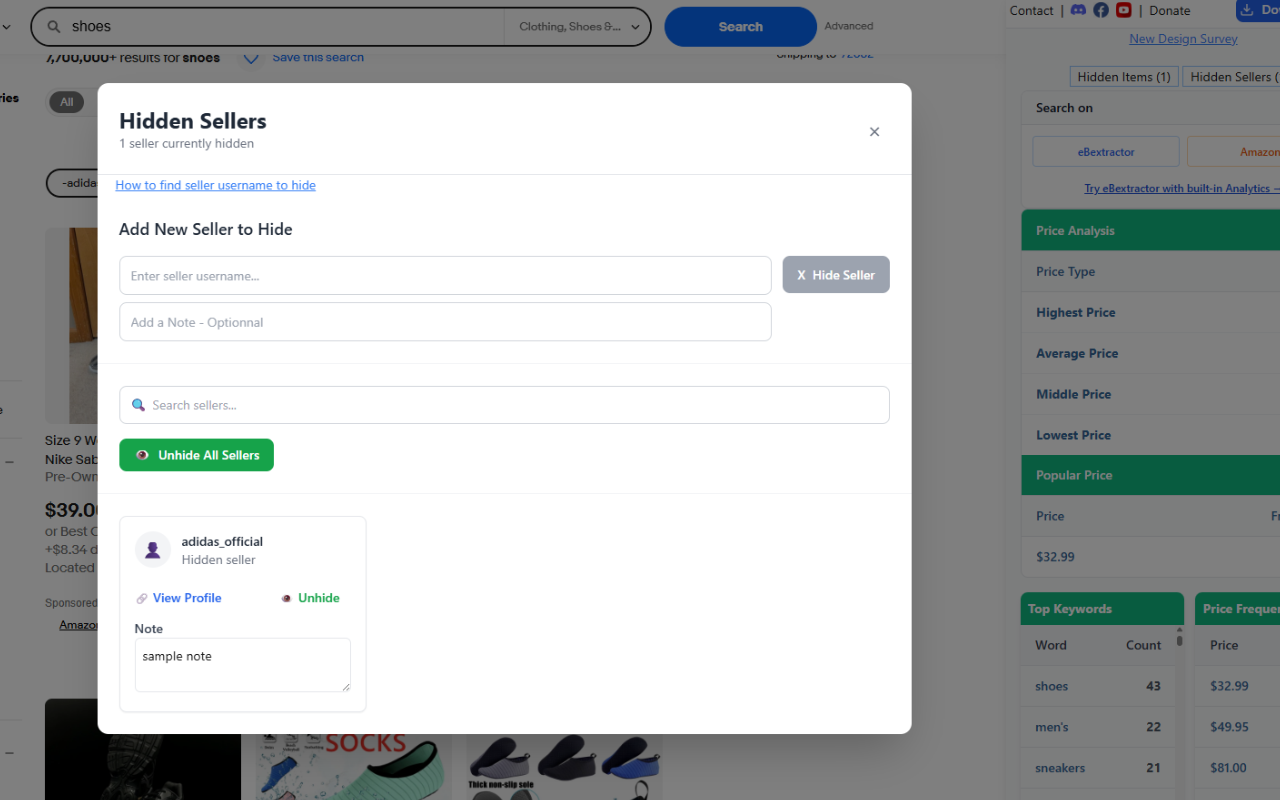Image resolution: width=1280 pixels, height=800 pixels.
Task: Click the magnifier icon in Search sellers field
Action: (138, 405)
